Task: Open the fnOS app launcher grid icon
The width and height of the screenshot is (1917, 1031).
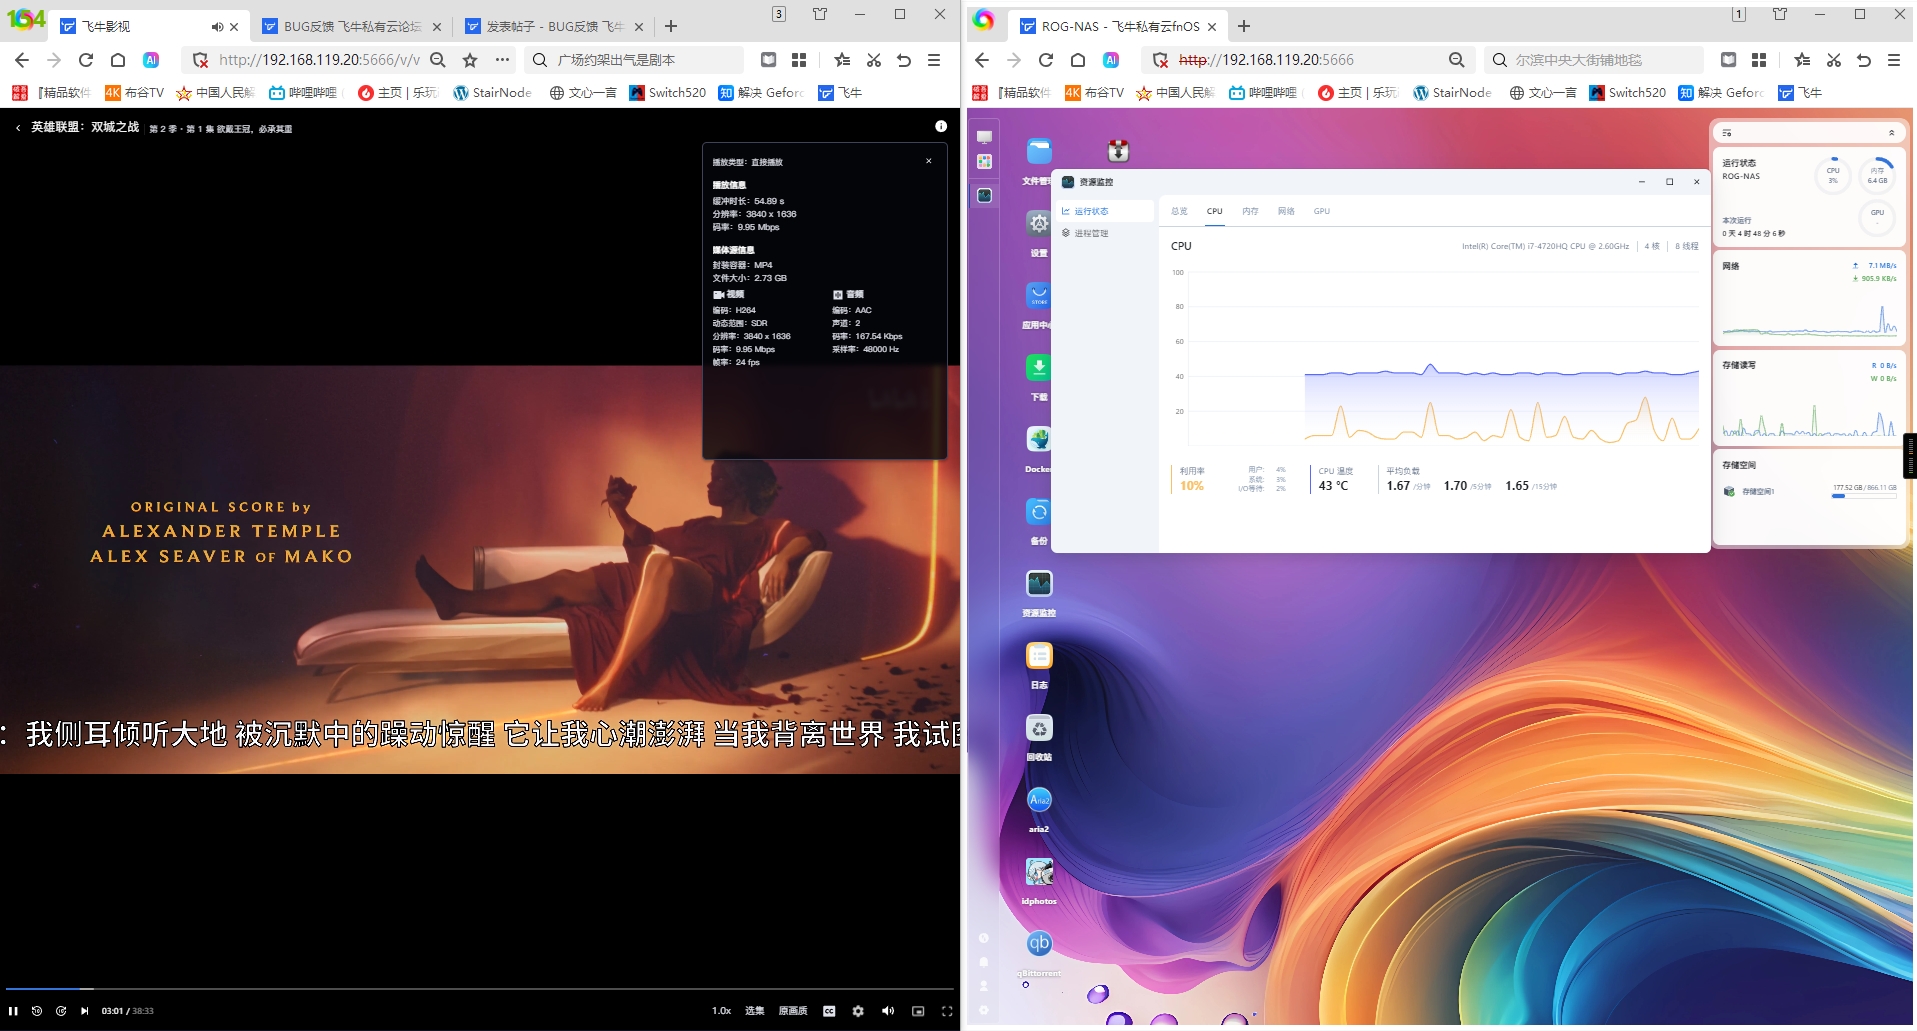Action: coord(985,162)
